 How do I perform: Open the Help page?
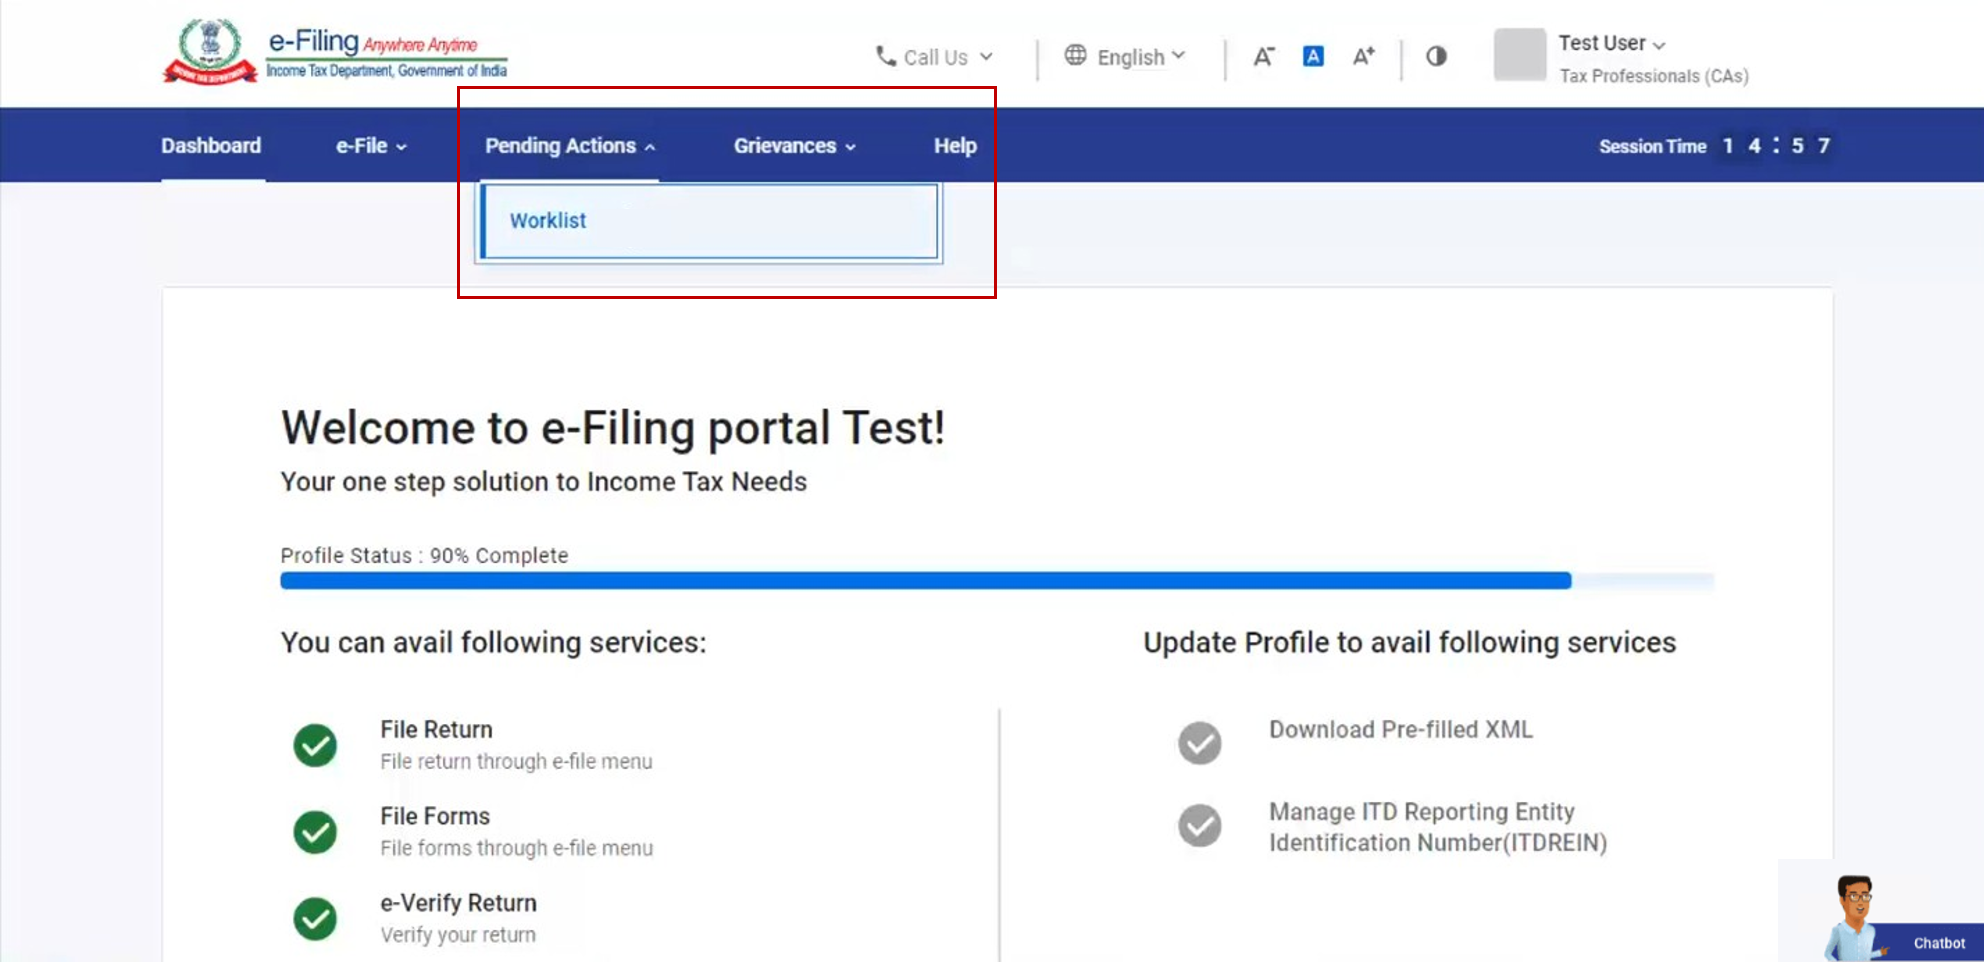[x=955, y=146]
